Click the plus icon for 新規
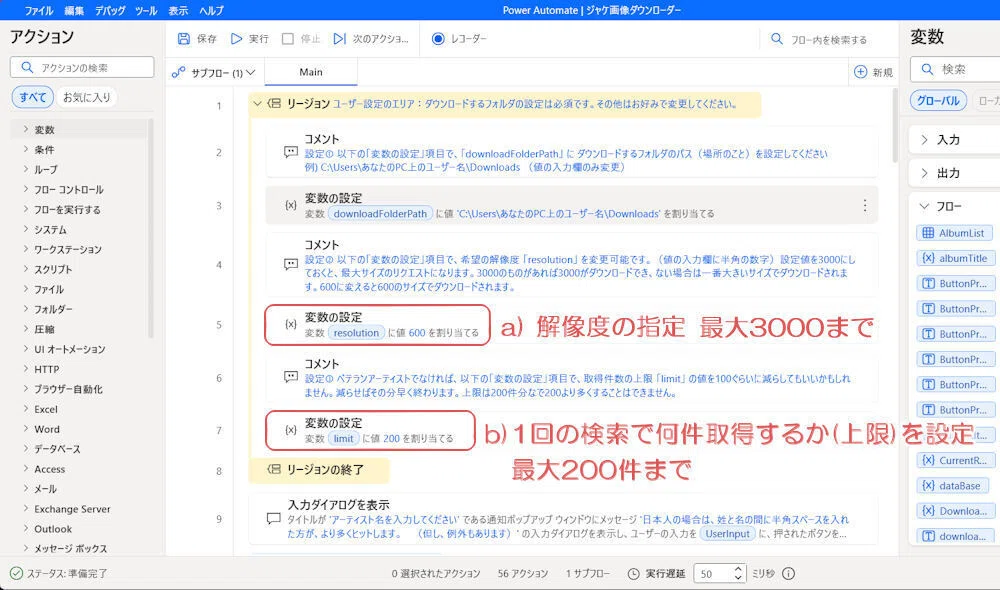1000x590 pixels. point(860,72)
